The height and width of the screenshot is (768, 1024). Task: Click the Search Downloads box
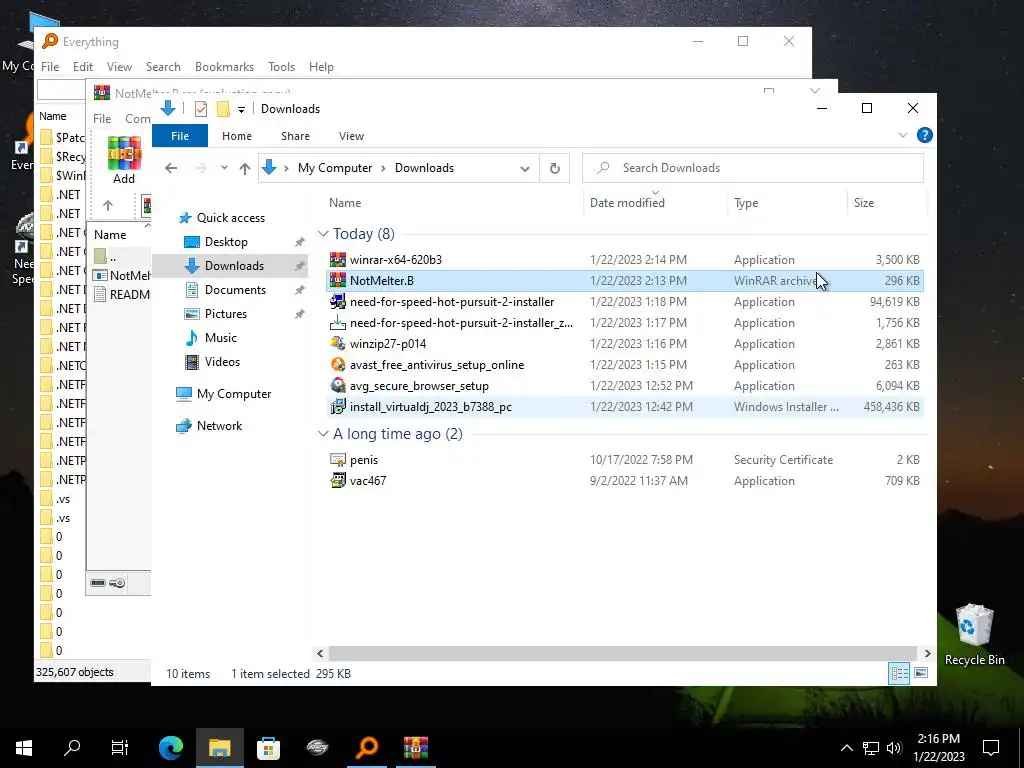click(753, 168)
